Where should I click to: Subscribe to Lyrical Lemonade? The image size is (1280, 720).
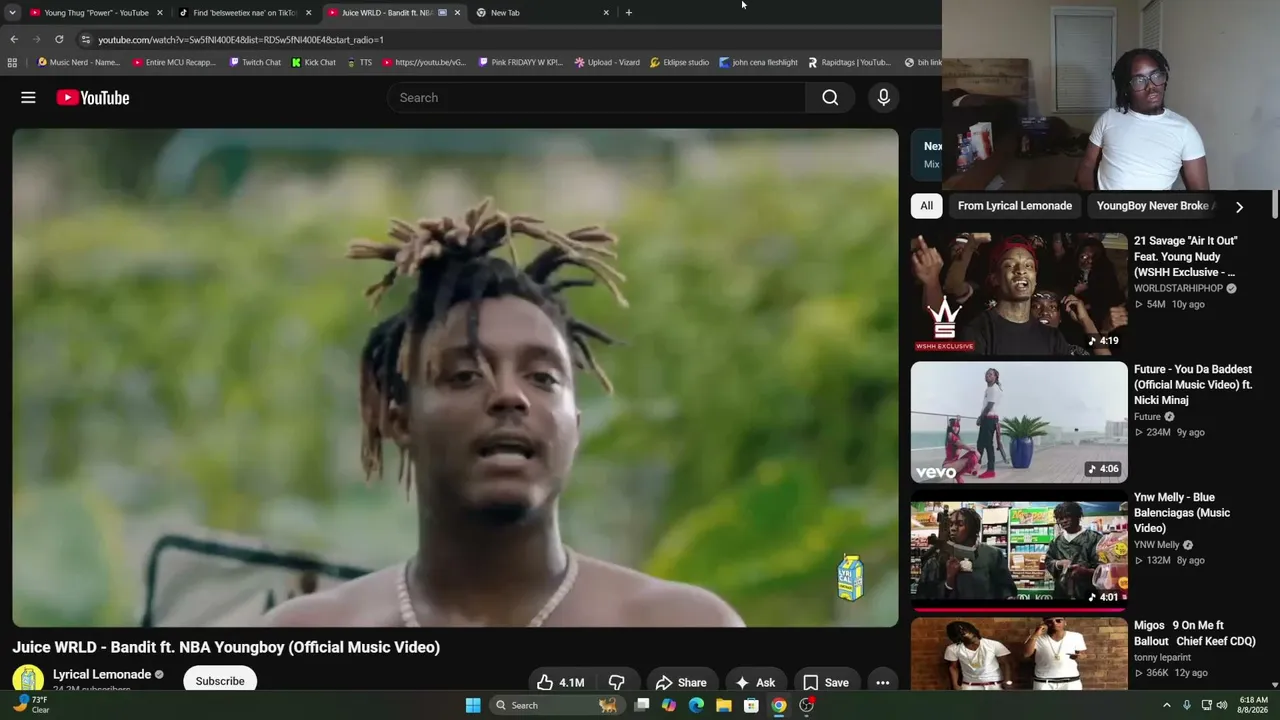[x=220, y=681]
